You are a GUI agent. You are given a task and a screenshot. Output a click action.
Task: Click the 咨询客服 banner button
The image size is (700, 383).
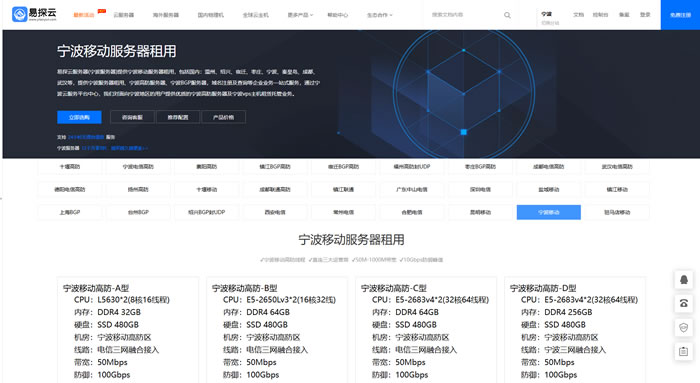[x=133, y=117]
